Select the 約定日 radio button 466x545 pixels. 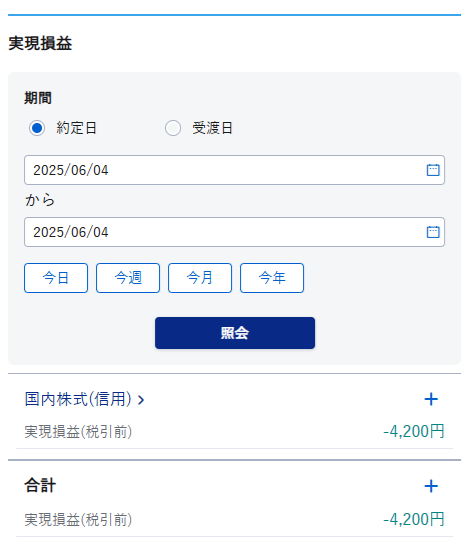(x=36, y=128)
